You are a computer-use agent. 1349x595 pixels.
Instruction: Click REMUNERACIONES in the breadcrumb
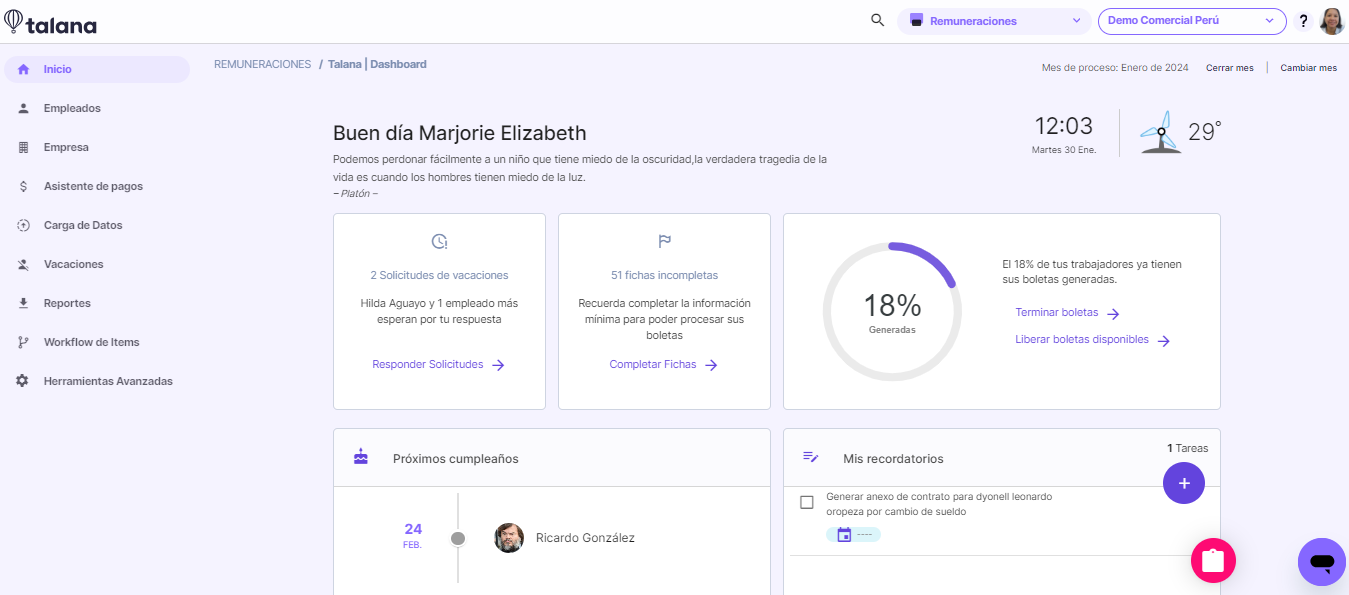[263, 64]
